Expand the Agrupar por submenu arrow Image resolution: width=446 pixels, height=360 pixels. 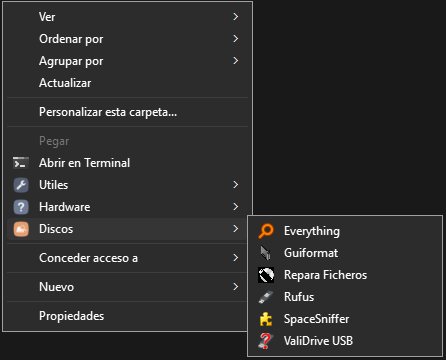click(236, 61)
